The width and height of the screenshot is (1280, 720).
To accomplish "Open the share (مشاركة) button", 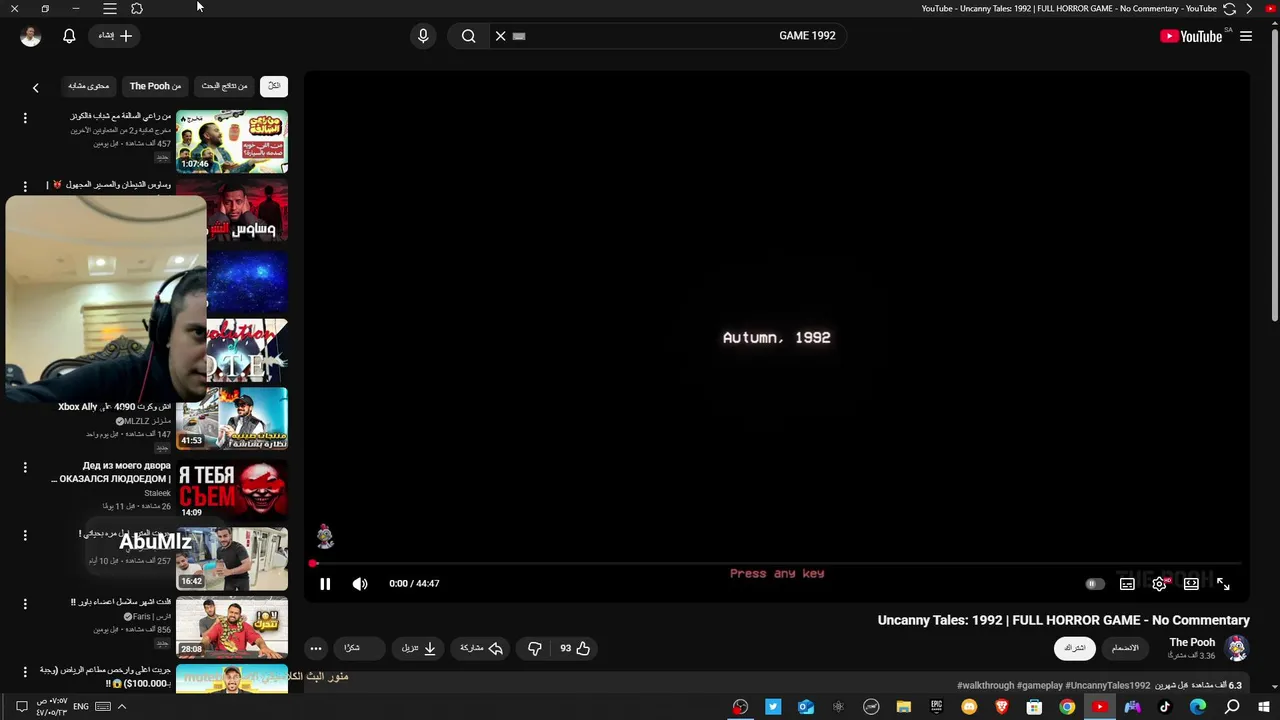I will 481,648.
